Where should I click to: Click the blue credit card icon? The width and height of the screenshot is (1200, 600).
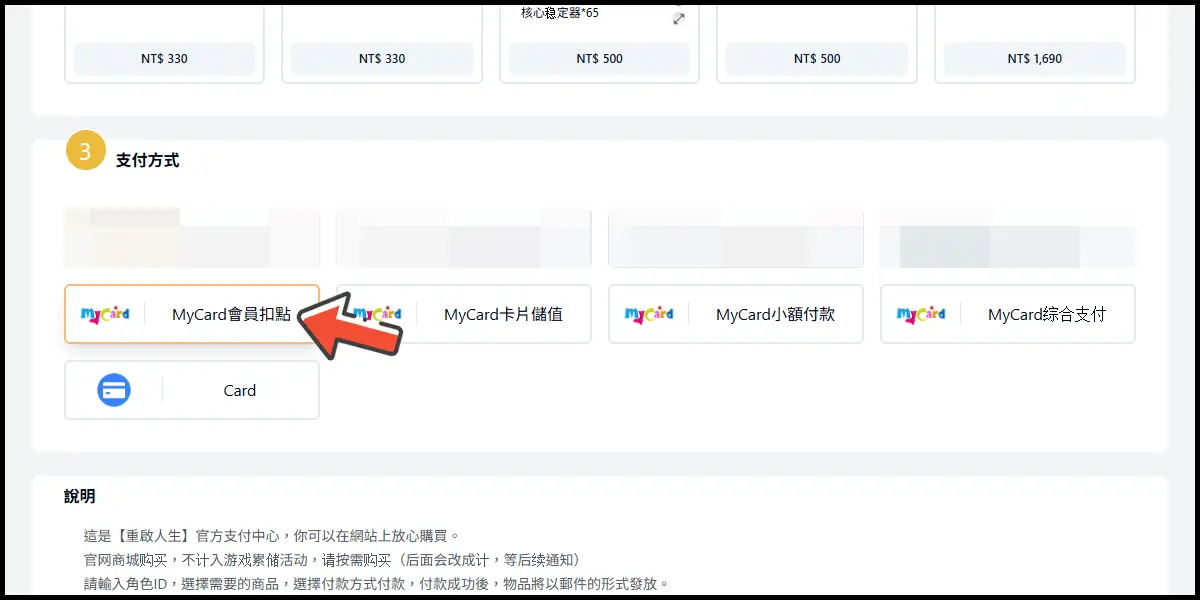pos(114,390)
